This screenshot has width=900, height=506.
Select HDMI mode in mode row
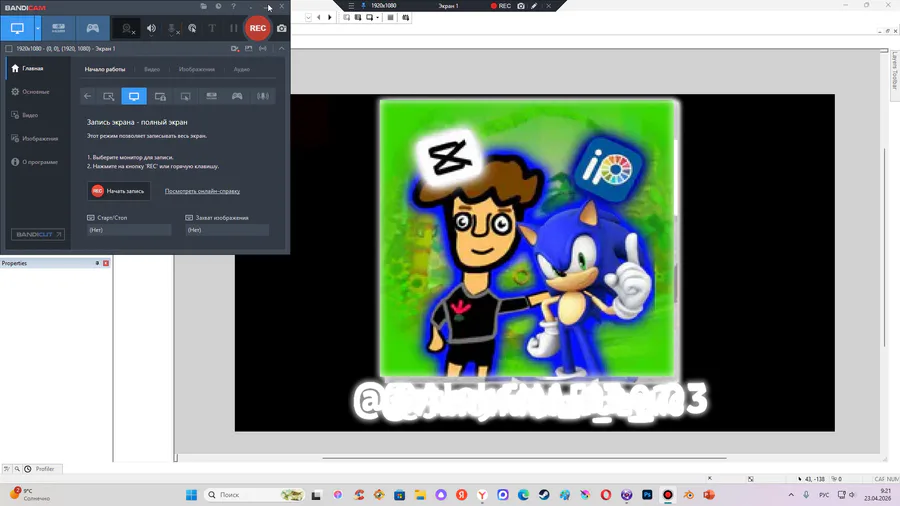pyautogui.click(x=211, y=96)
